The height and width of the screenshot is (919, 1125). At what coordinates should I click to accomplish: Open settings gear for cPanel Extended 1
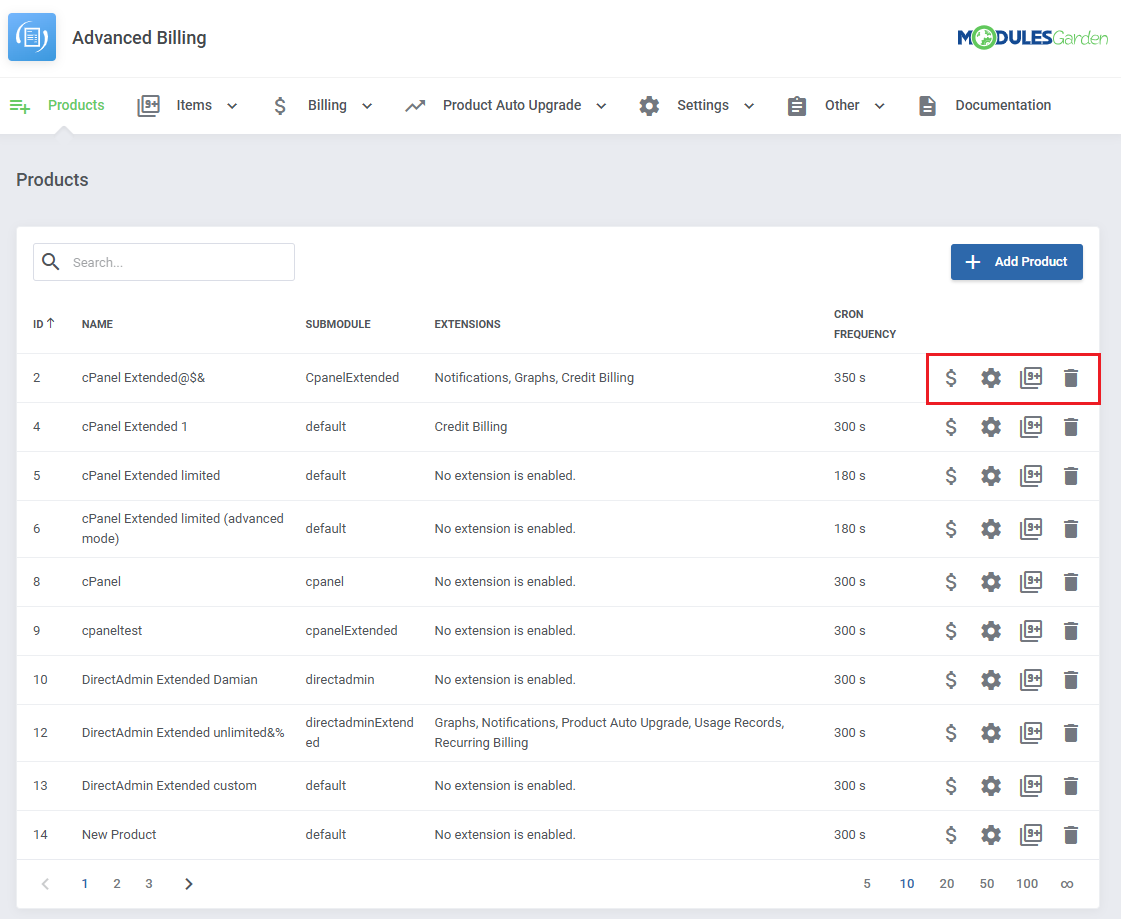[991, 427]
